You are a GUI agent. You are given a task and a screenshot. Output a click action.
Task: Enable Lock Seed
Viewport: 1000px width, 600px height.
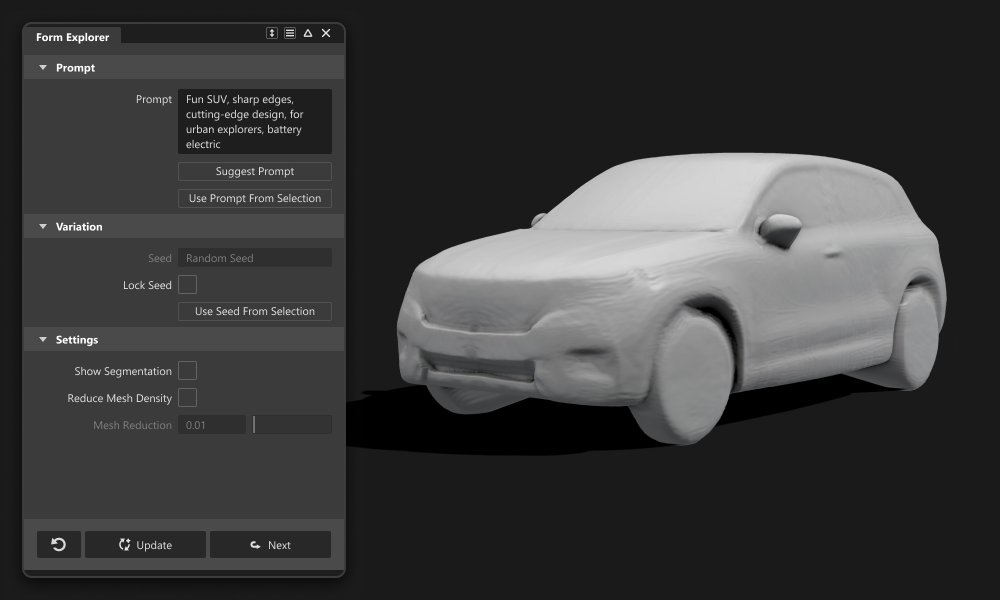pos(189,284)
